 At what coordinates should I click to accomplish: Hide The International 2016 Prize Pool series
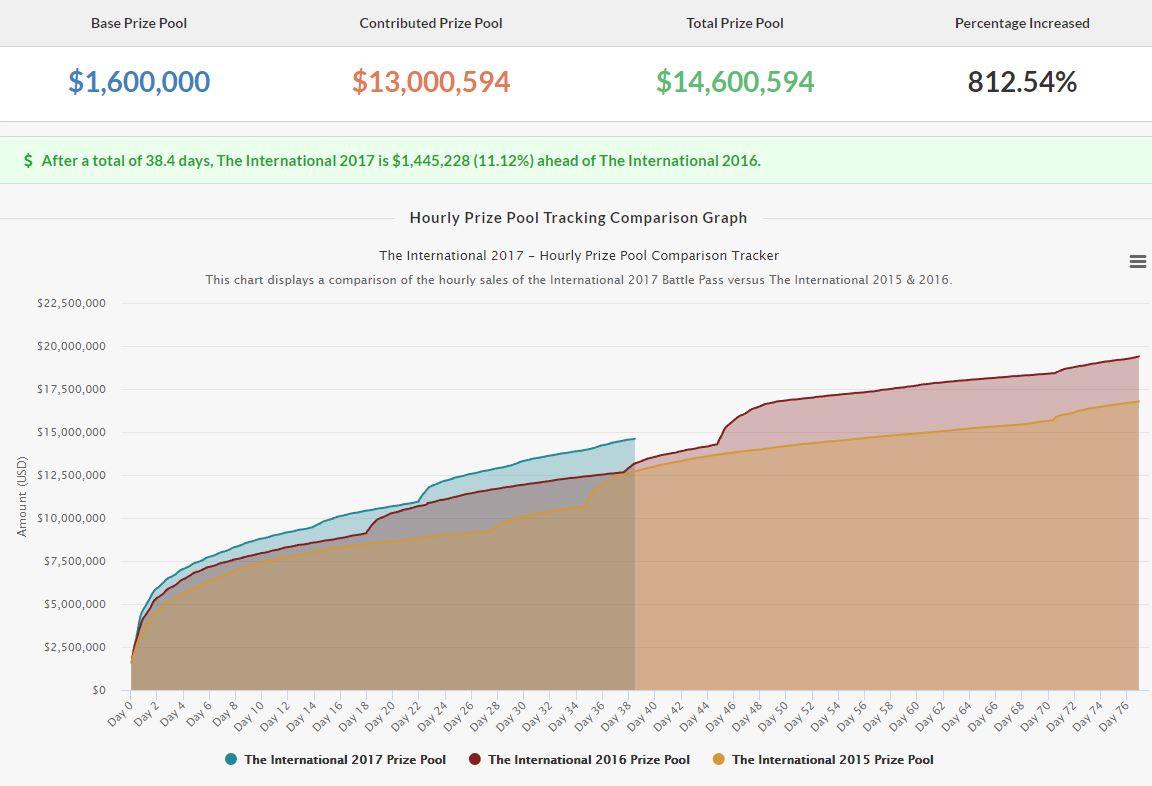pyautogui.click(x=588, y=760)
